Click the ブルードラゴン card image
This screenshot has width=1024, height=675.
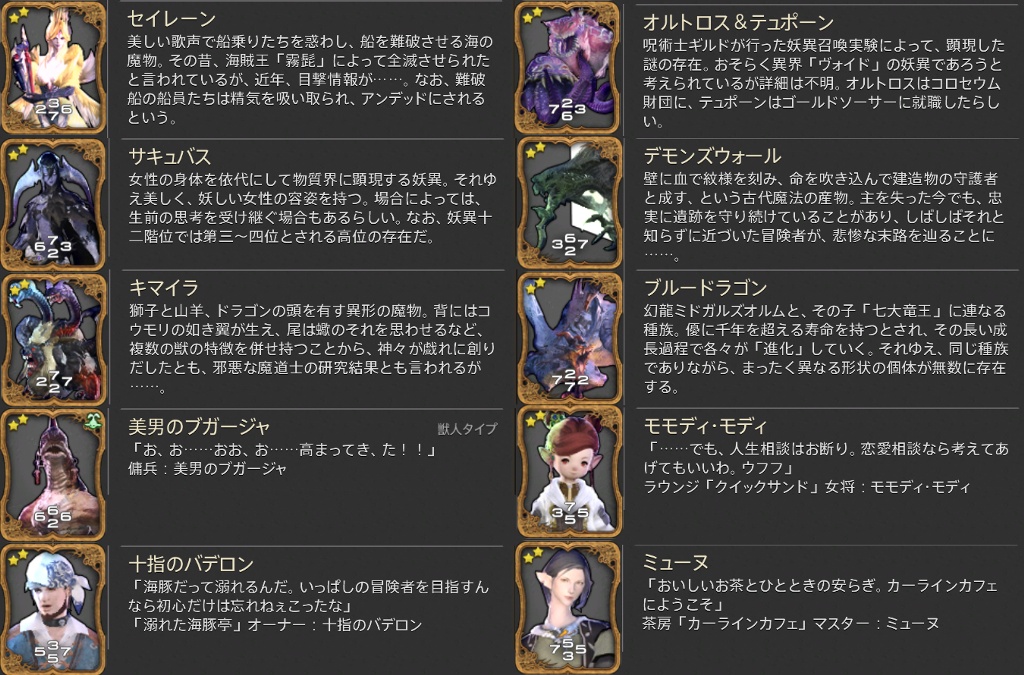(568, 339)
